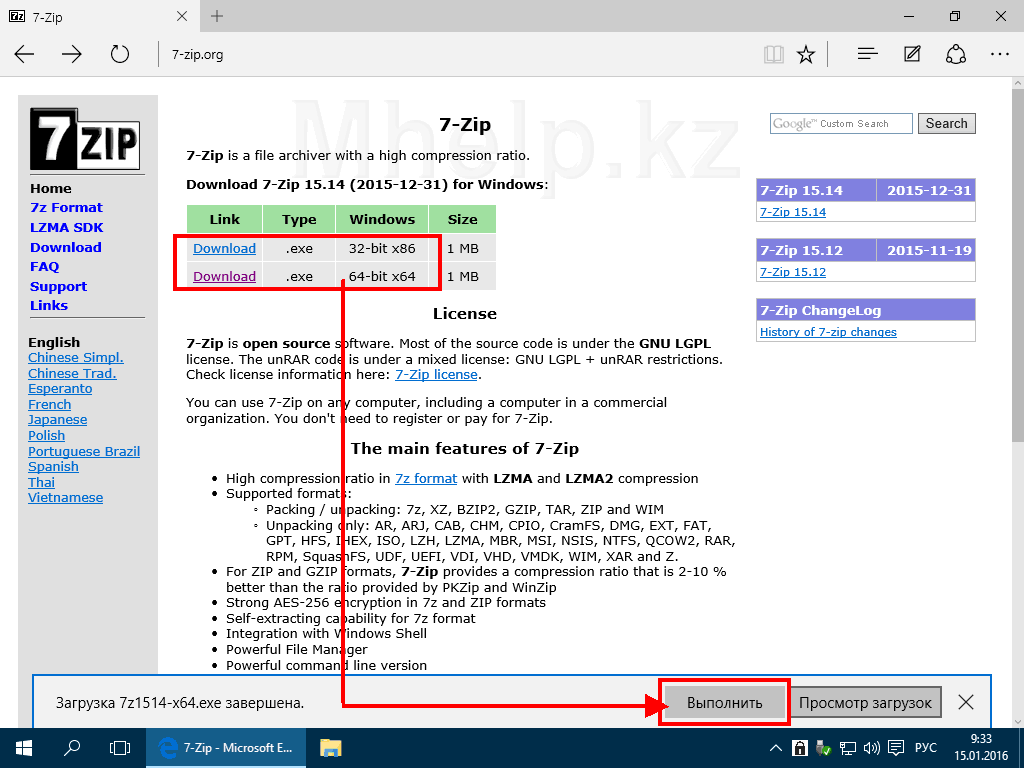This screenshot has width=1024, height=768.
Task: Add page to favorites star icon
Action: (806, 54)
